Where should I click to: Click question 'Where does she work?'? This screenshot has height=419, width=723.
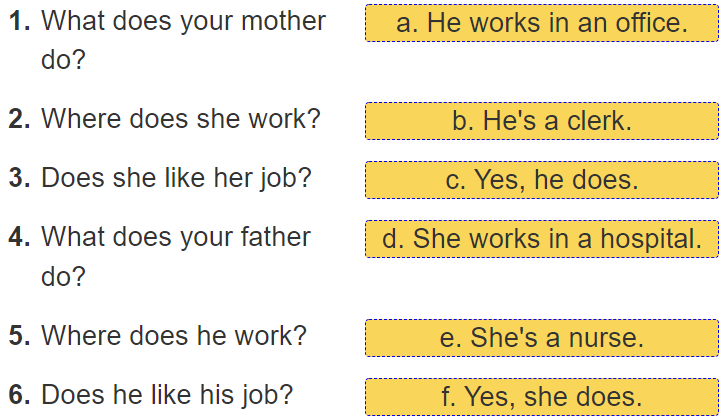(x=180, y=119)
